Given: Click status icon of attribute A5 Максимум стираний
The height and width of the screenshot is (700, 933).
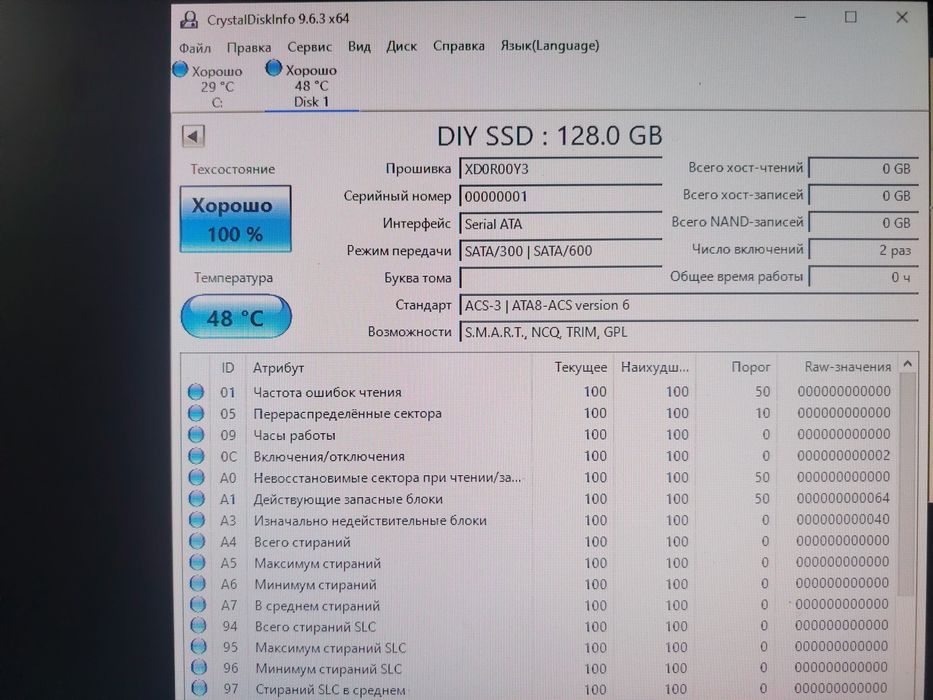Looking at the screenshot, I should 197,562.
